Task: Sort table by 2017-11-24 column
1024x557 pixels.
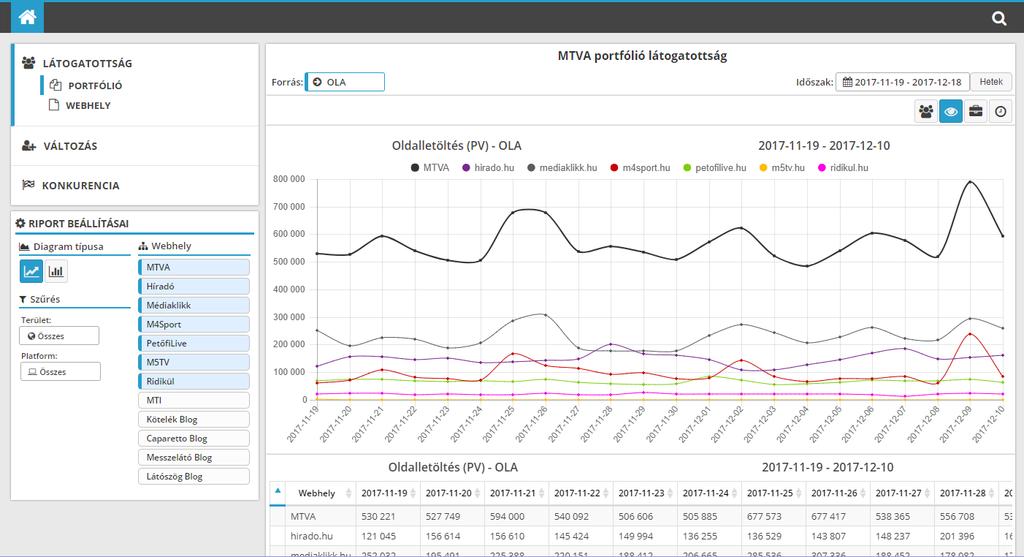Action: [709, 493]
